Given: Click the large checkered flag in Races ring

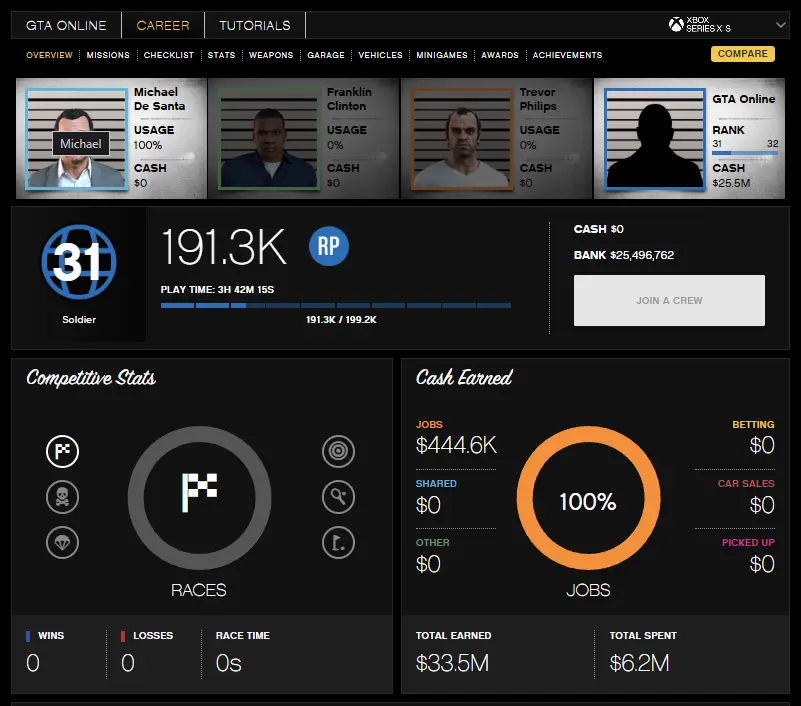Looking at the screenshot, I should [x=199, y=492].
